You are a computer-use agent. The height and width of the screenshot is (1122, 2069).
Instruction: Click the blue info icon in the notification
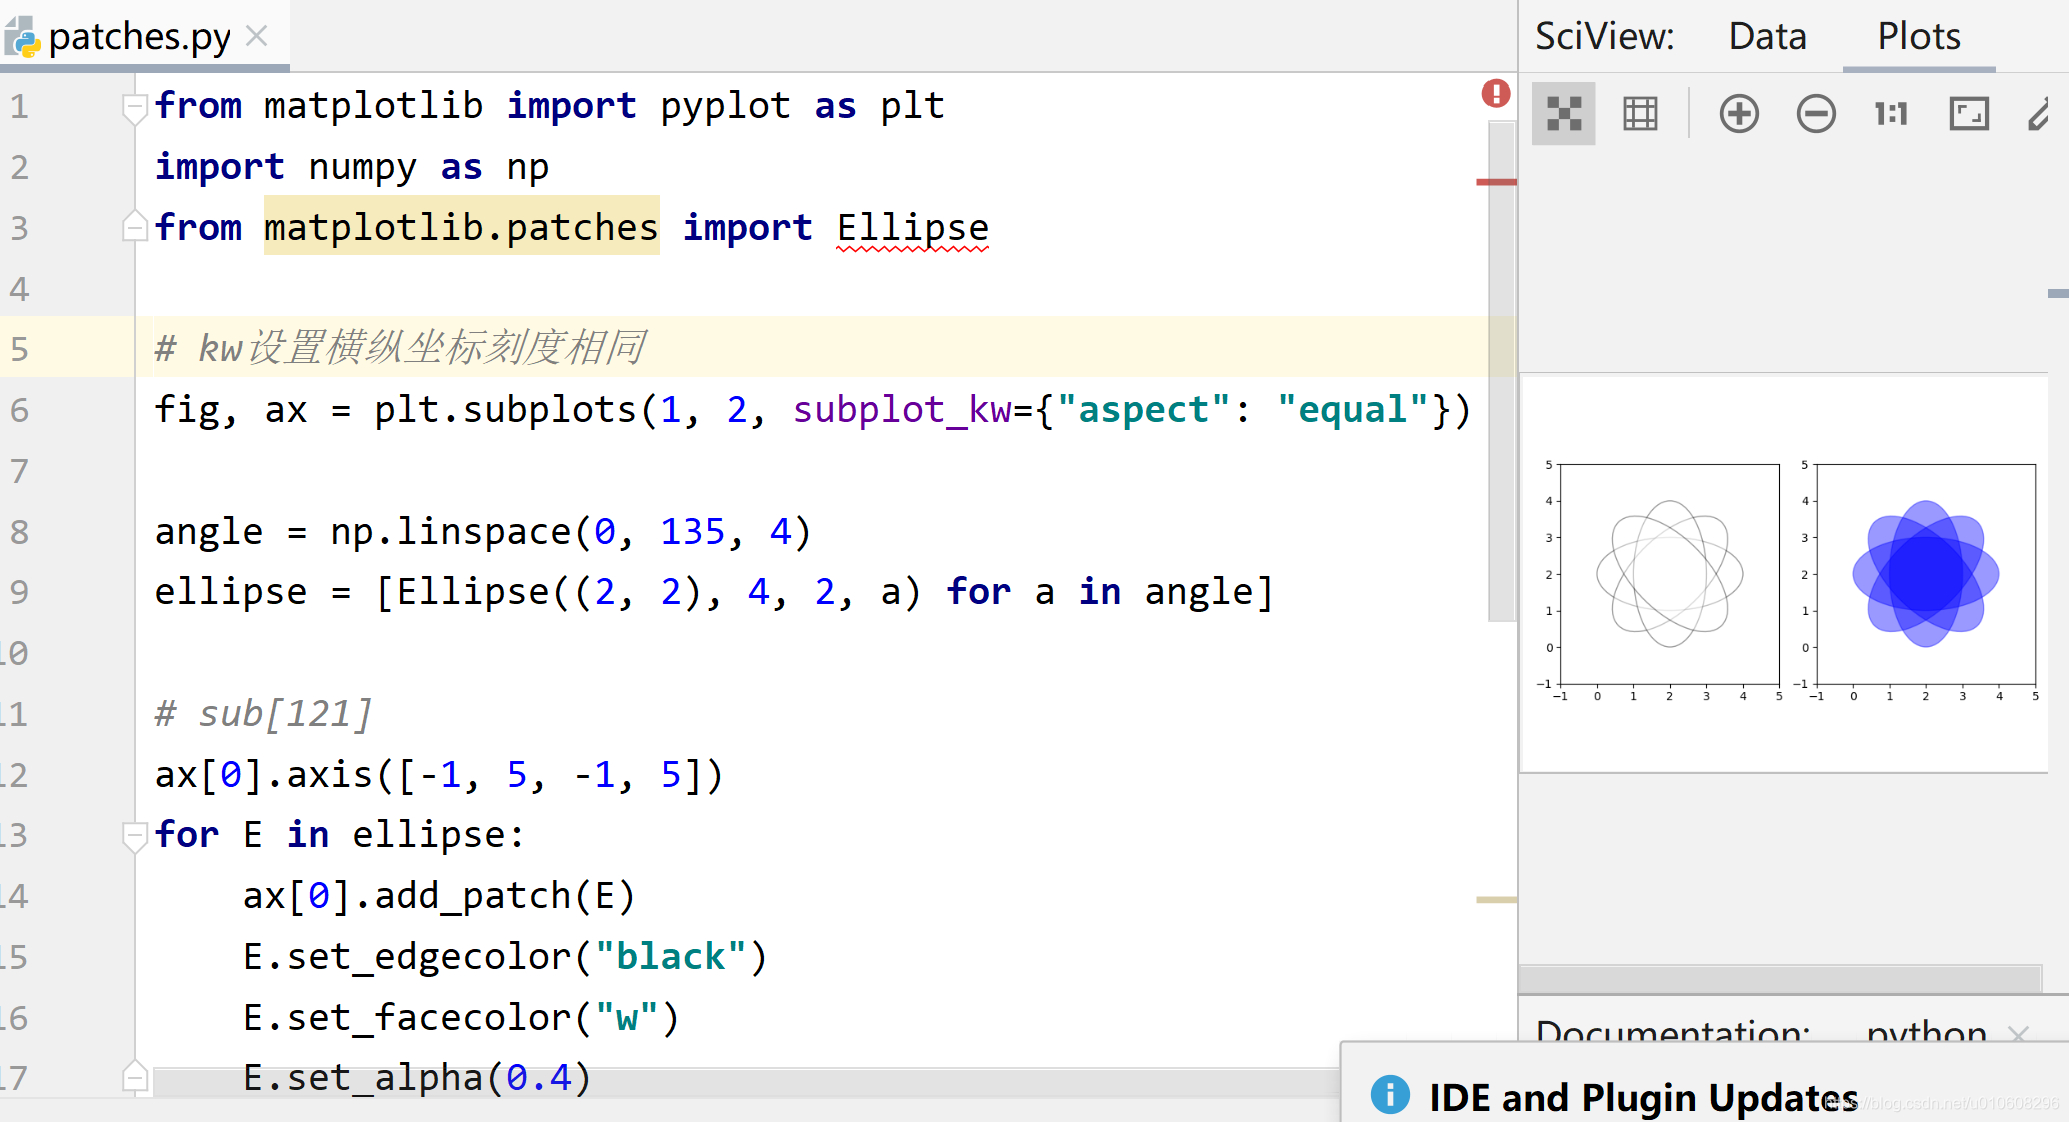(1388, 1096)
